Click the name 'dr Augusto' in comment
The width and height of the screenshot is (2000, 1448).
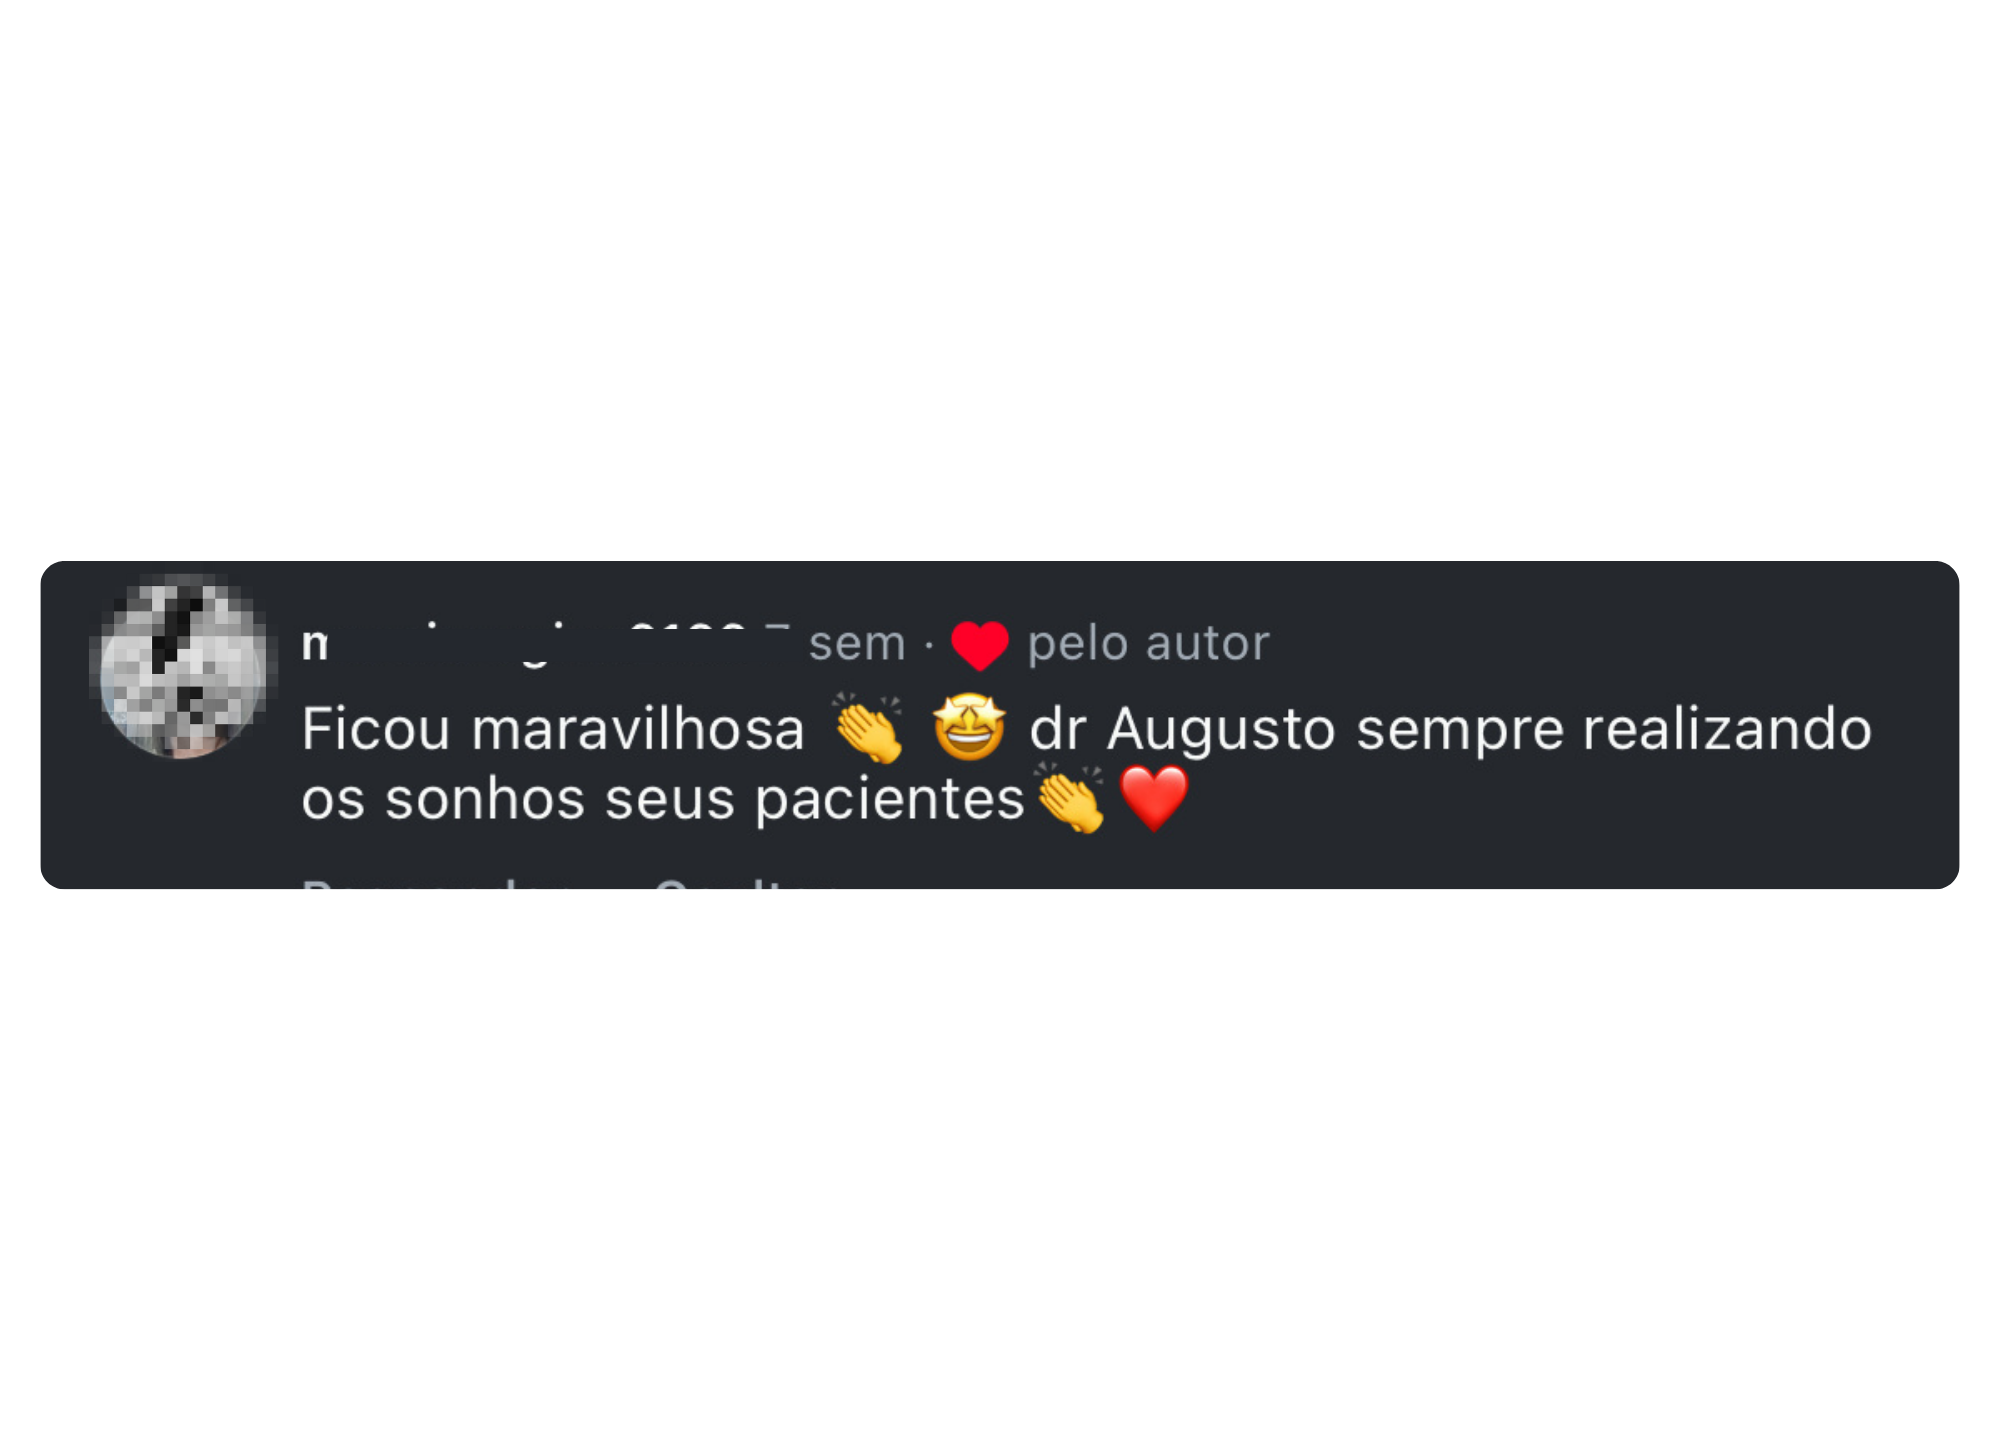point(1182,729)
